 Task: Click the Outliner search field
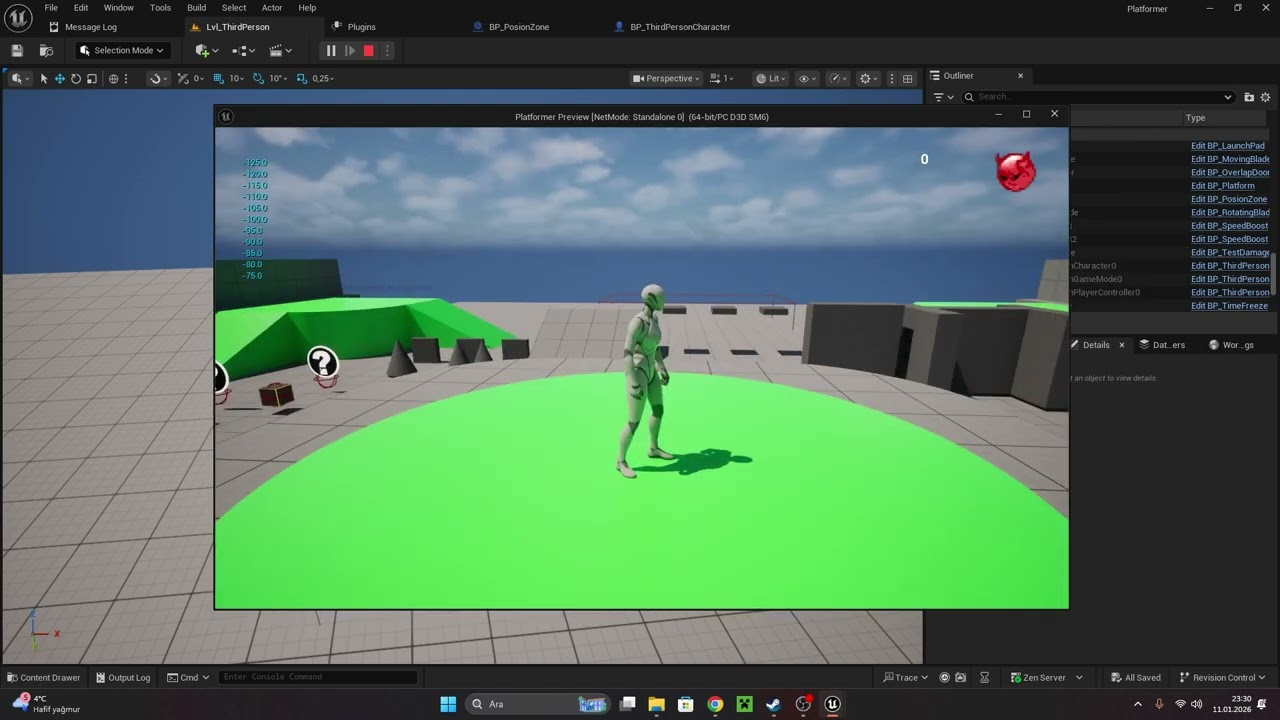coord(1099,97)
